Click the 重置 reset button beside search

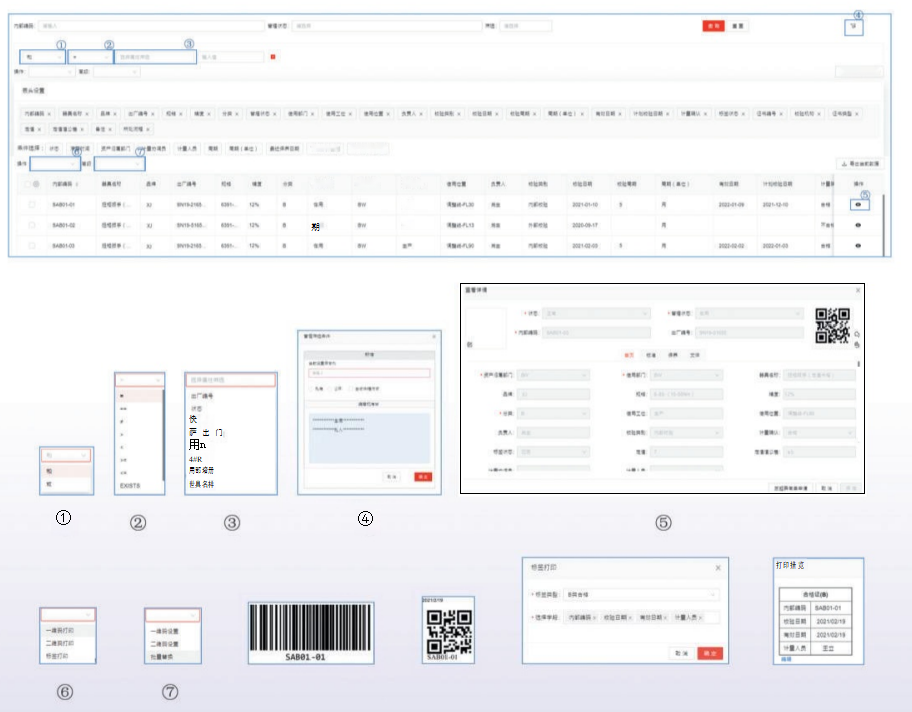pos(738,26)
